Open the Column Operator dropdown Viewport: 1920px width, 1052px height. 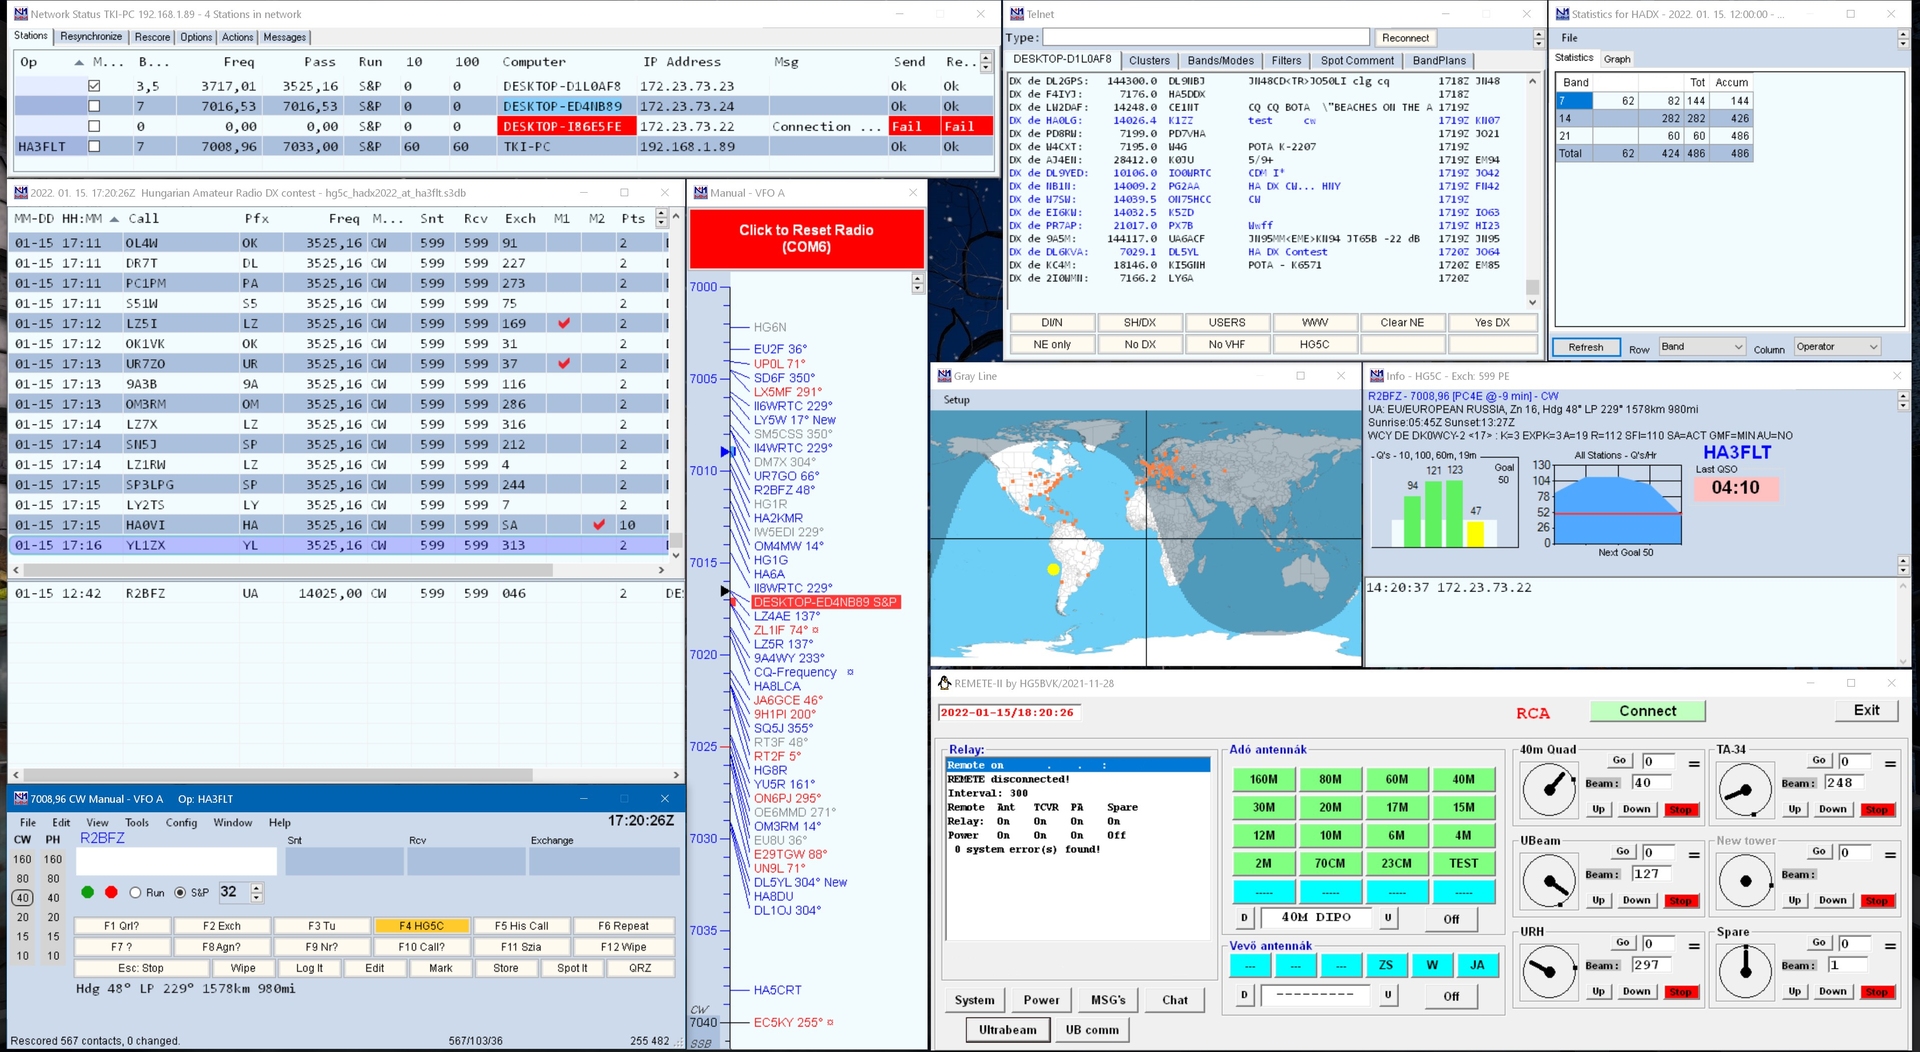tap(1837, 347)
